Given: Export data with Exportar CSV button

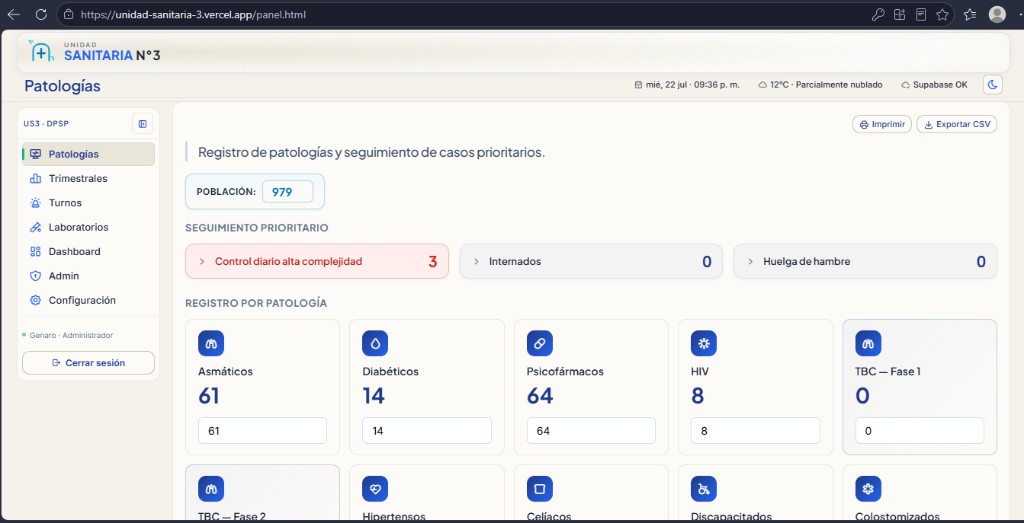Looking at the screenshot, I should point(957,124).
